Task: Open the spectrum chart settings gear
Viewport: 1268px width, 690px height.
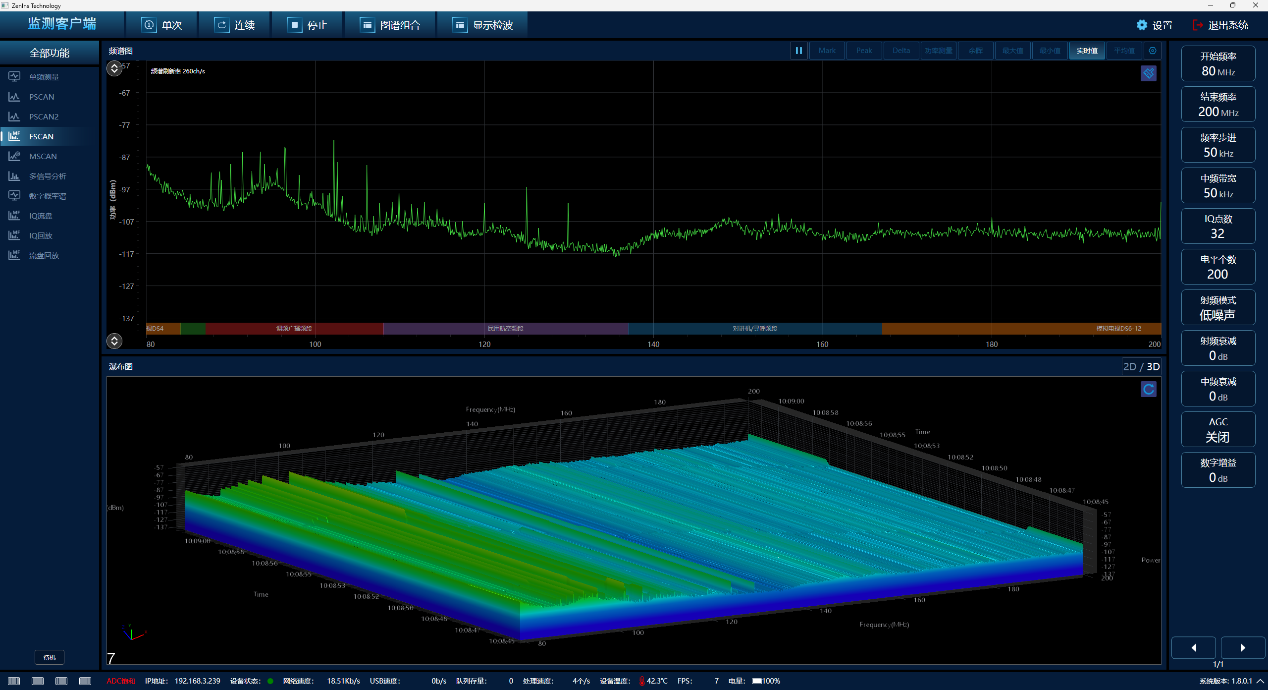Action: point(1152,50)
